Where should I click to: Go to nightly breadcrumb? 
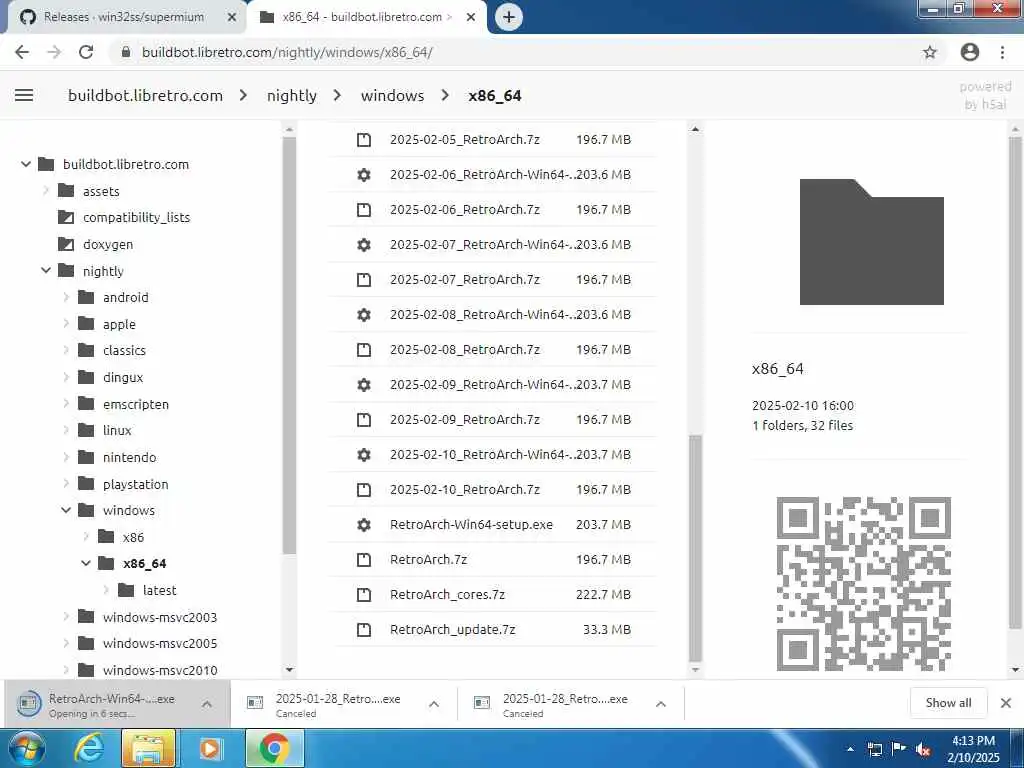[x=291, y=95]
